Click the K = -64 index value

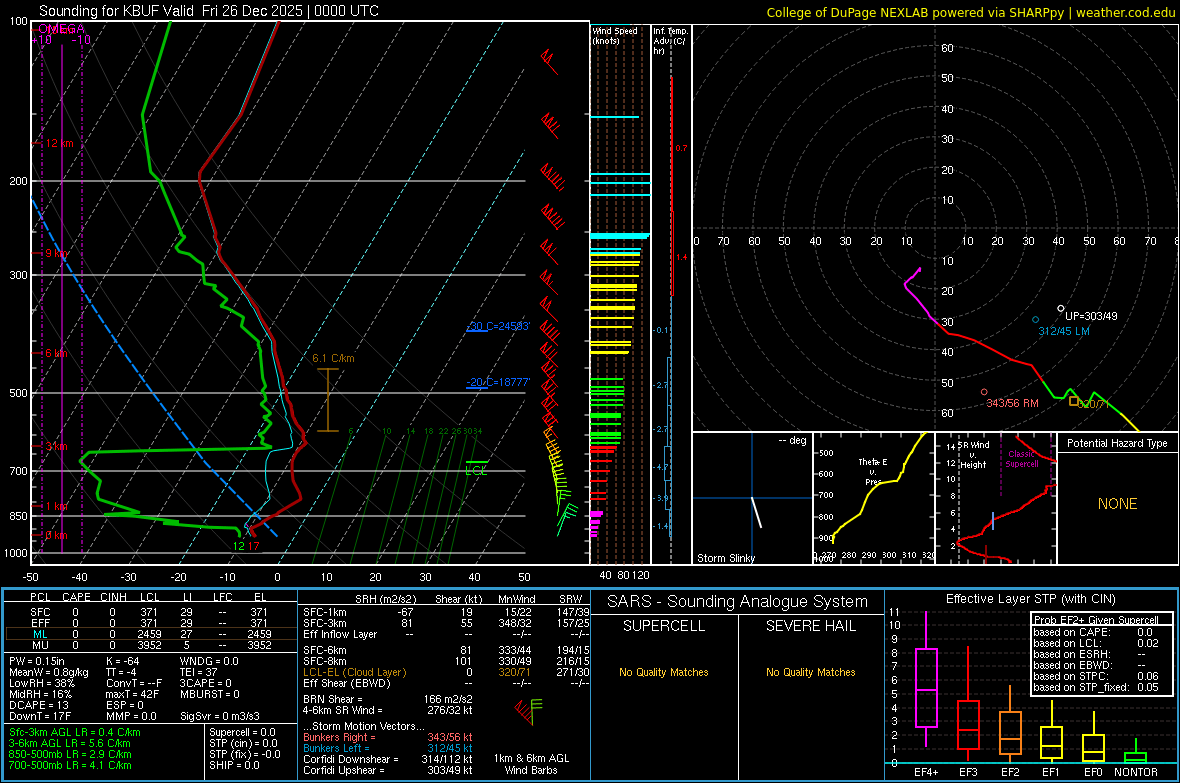(x=123, y=661)
